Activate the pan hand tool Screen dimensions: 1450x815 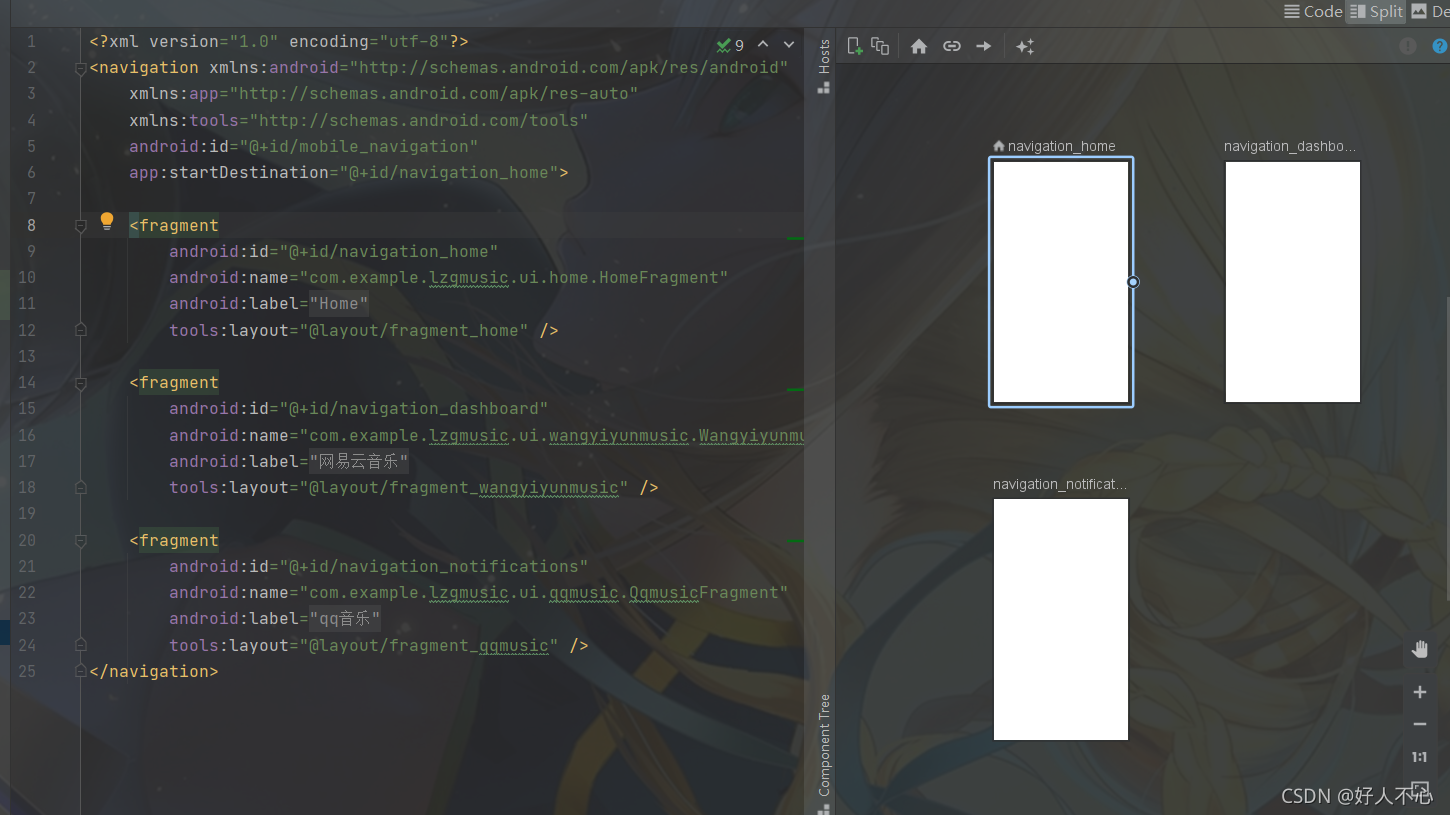[x=1419, y=648]
